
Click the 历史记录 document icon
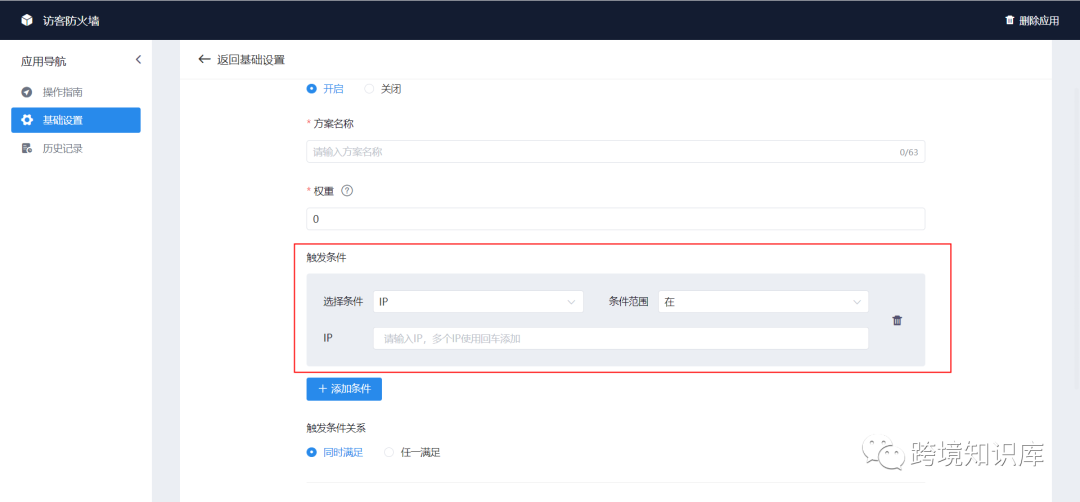[x=27, y=148]
